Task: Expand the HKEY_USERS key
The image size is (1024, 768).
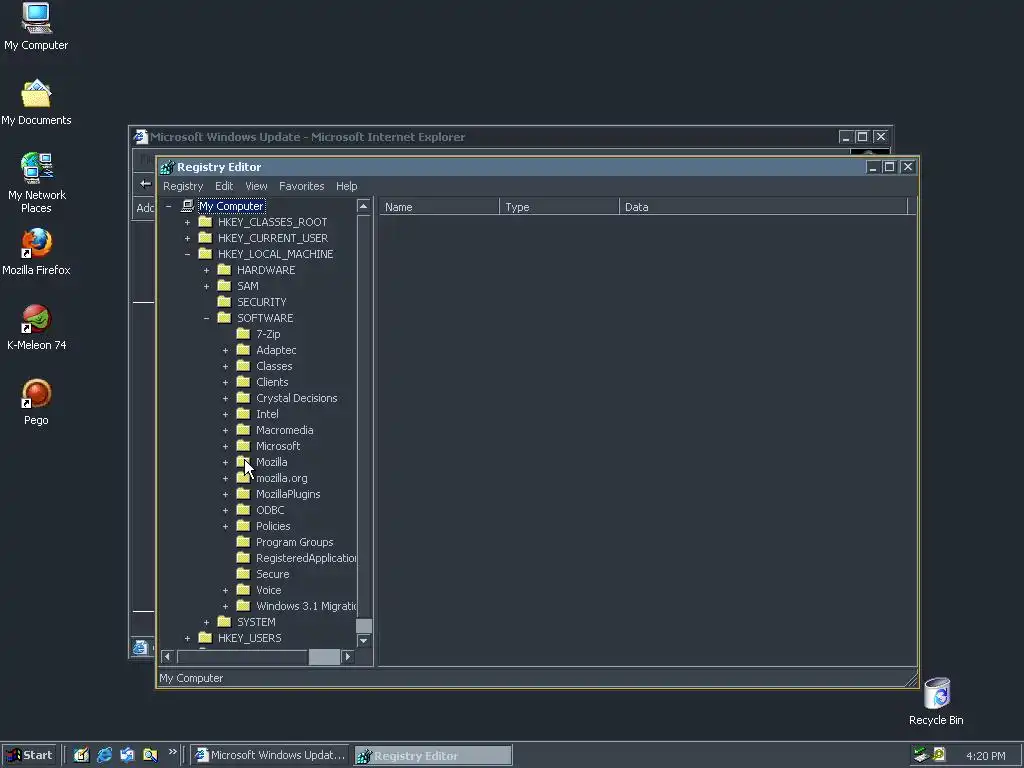Action: click(x=187, y=638)
